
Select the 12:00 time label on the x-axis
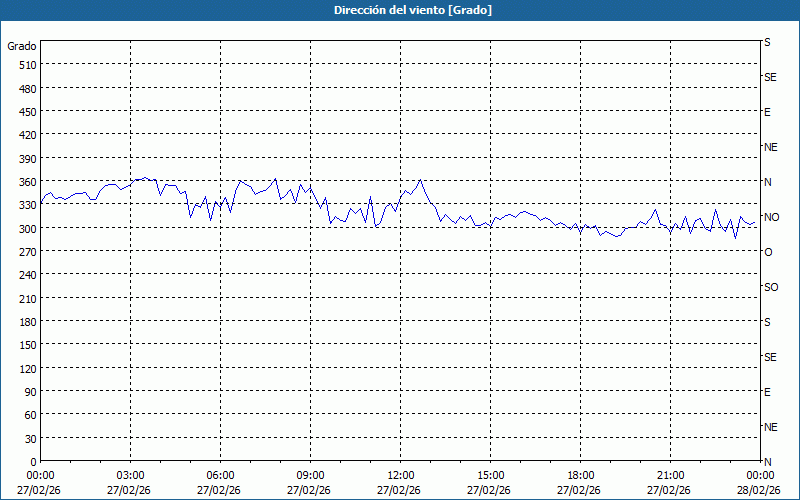pos(400,475)
